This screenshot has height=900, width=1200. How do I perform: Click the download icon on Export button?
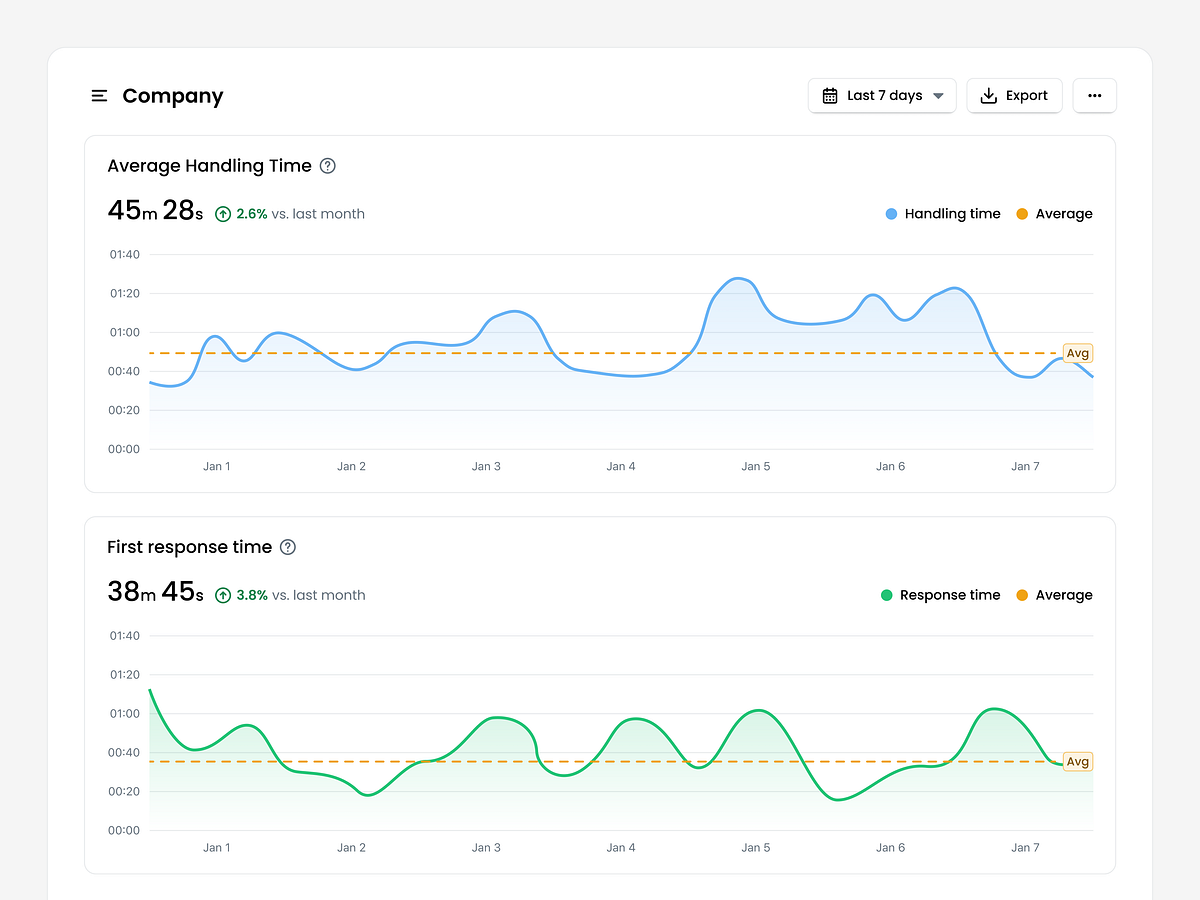(989, 95)
